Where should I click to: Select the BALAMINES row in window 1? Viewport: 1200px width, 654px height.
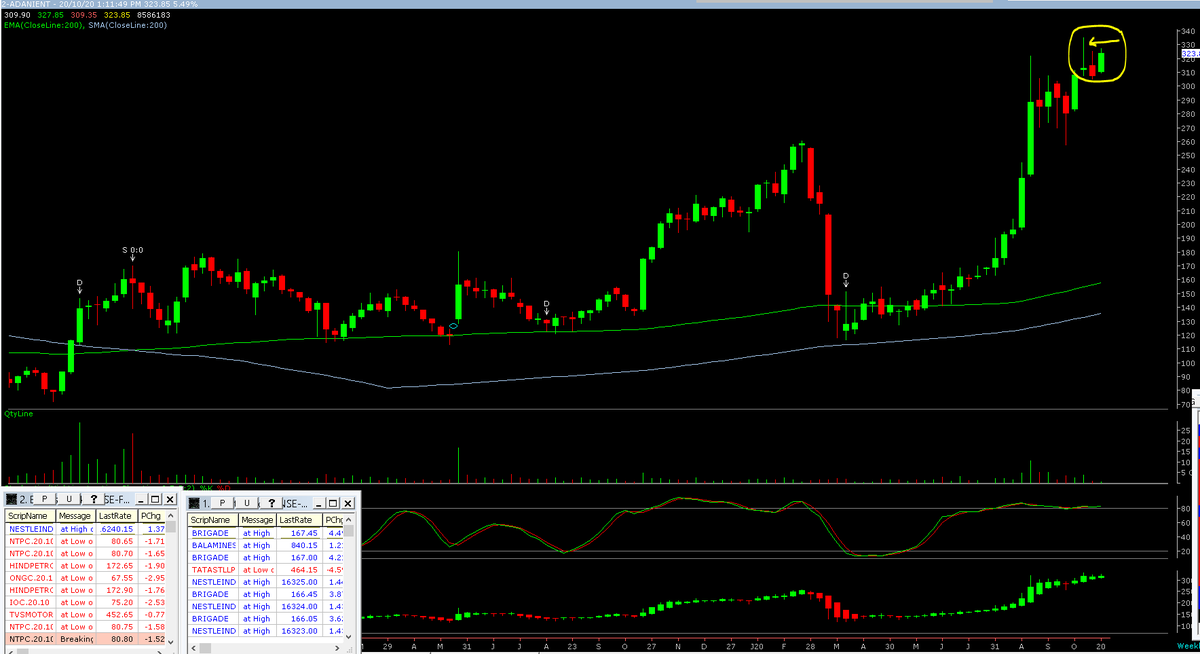coord(265,545)
